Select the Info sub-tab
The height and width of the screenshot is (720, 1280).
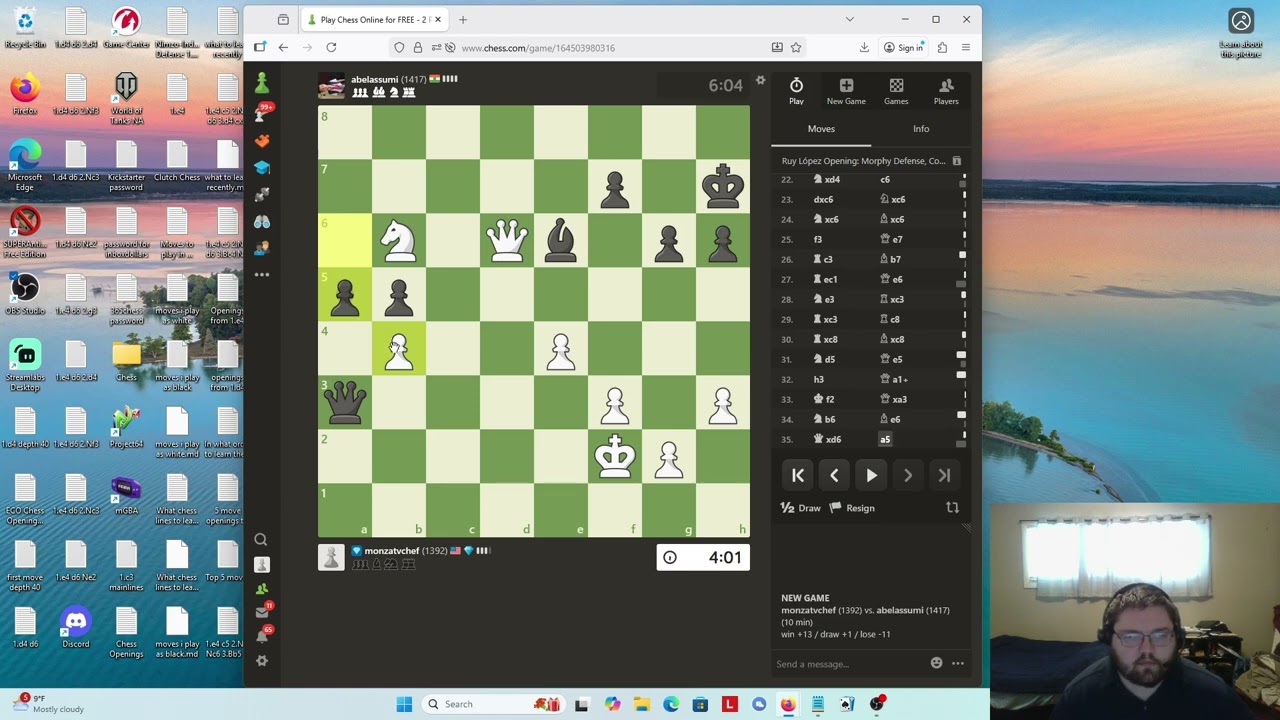tap(921, 129)
